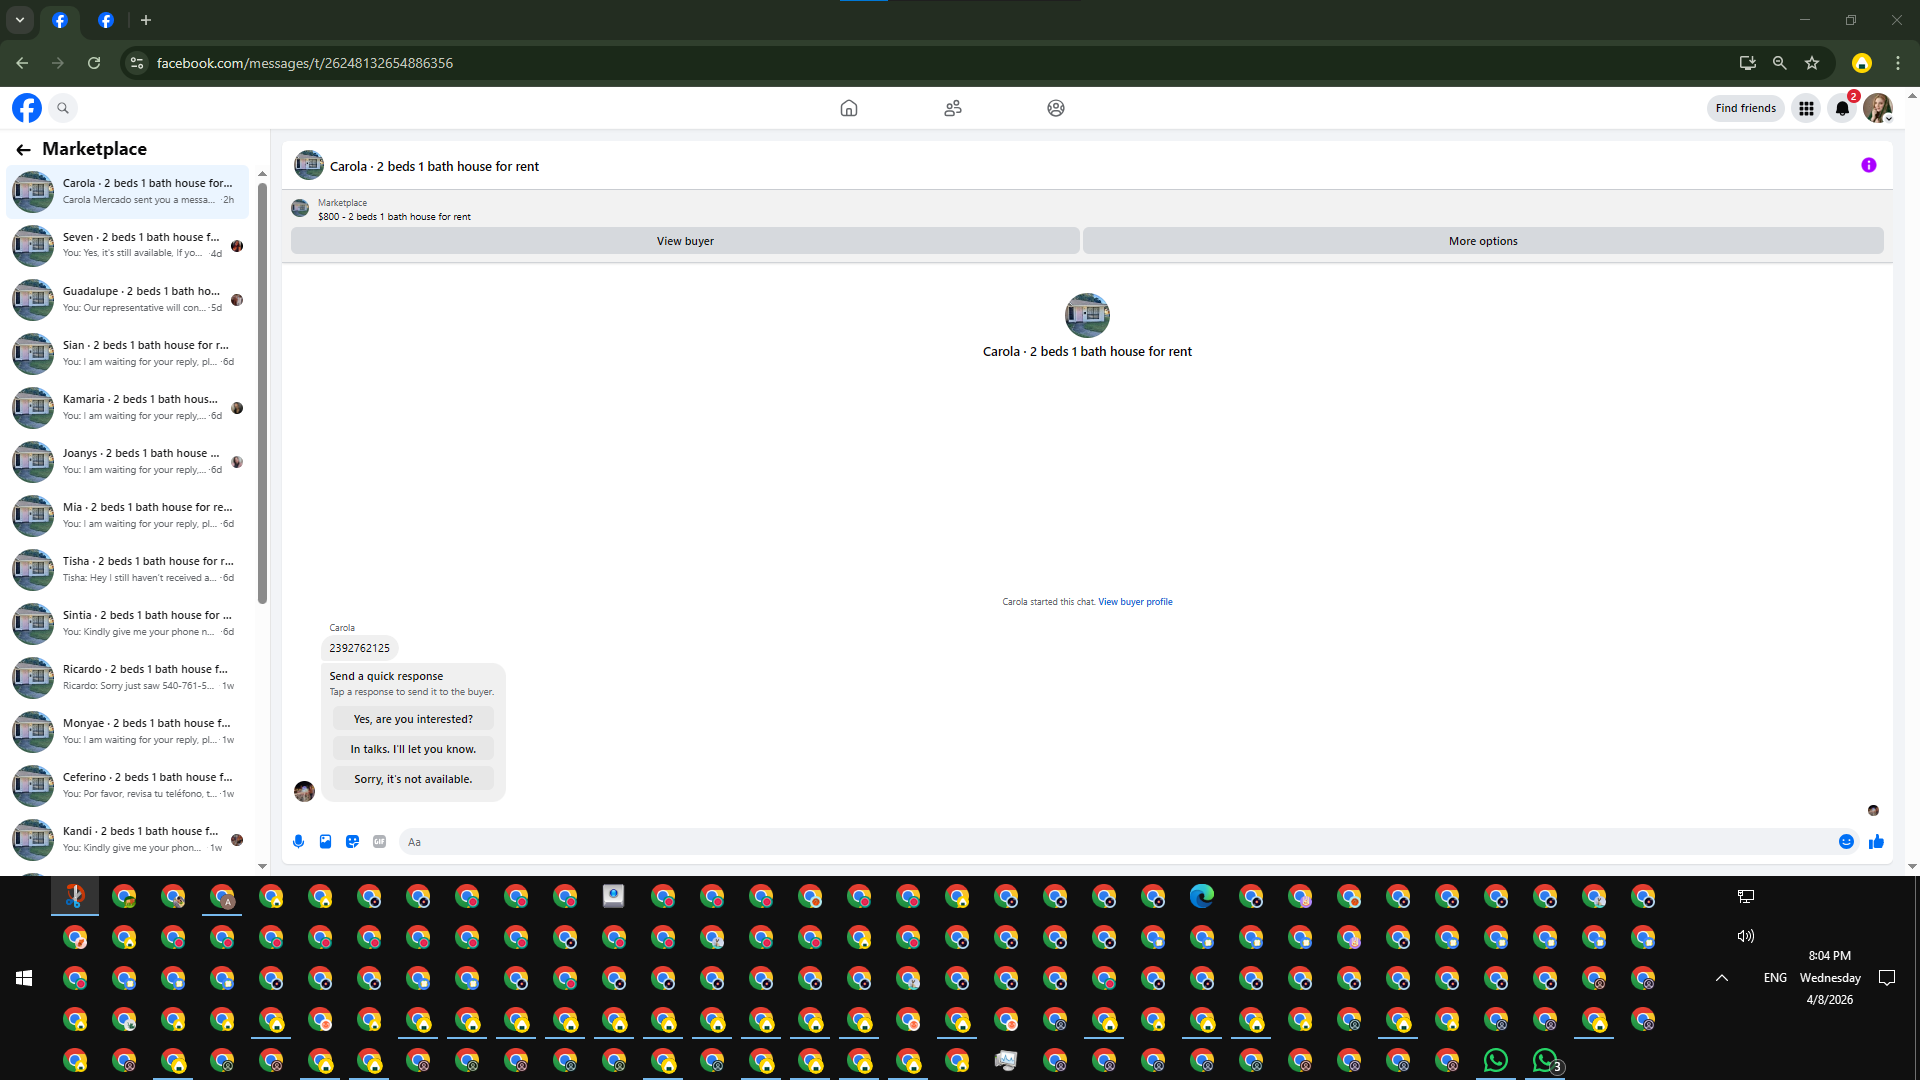Expand the browser tab search dropdown
Image resolution: width=1920 pixels, height=1080 pixels.
[20, 20]
